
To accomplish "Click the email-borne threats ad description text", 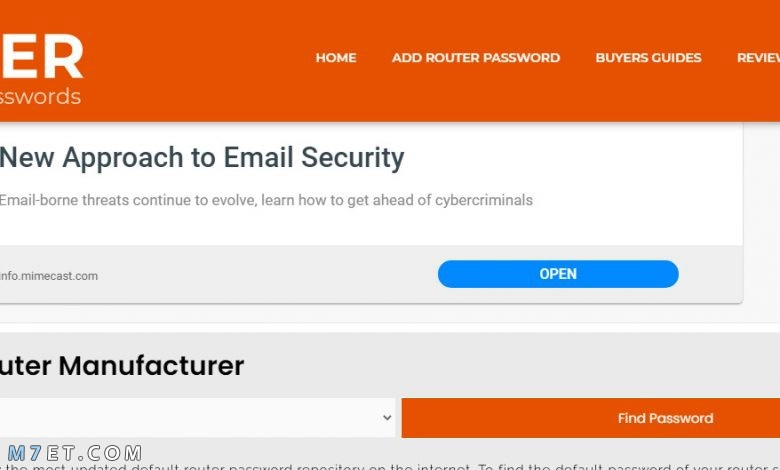I will coord(266,200).
